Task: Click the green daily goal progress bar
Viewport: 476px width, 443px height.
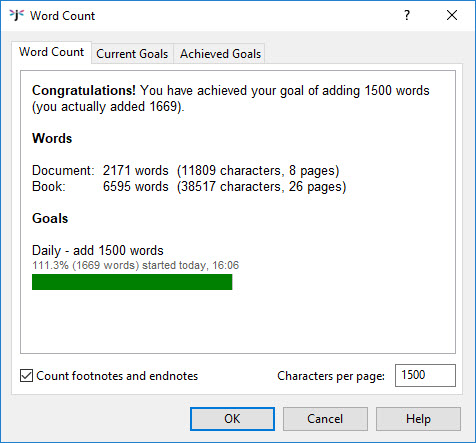Action: tap(132, 282)
